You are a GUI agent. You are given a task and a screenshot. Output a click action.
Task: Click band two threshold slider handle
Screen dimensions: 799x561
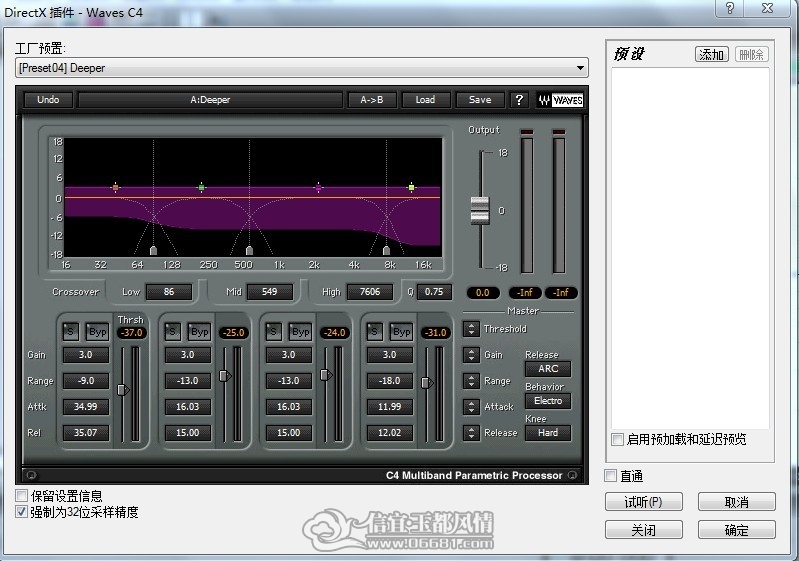pyautogui.click(x=225, y=376)
